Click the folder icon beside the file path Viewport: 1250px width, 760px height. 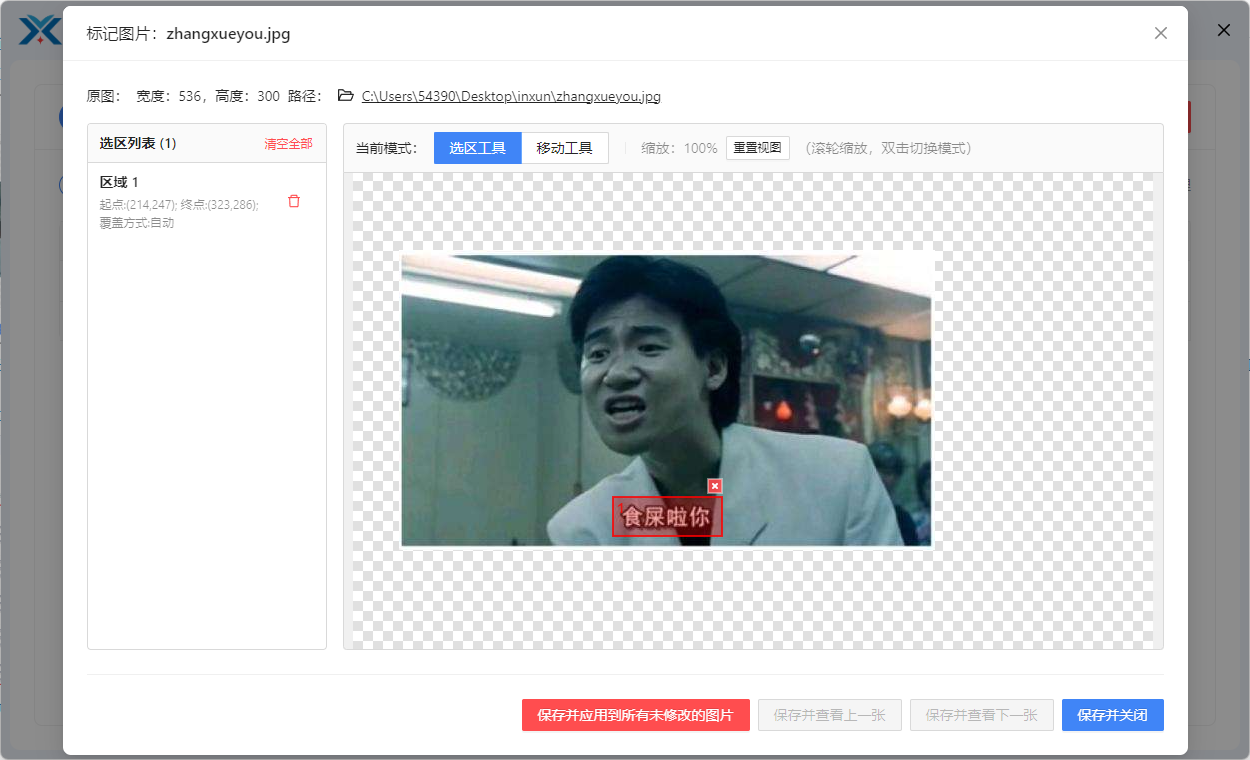[346, 96]
